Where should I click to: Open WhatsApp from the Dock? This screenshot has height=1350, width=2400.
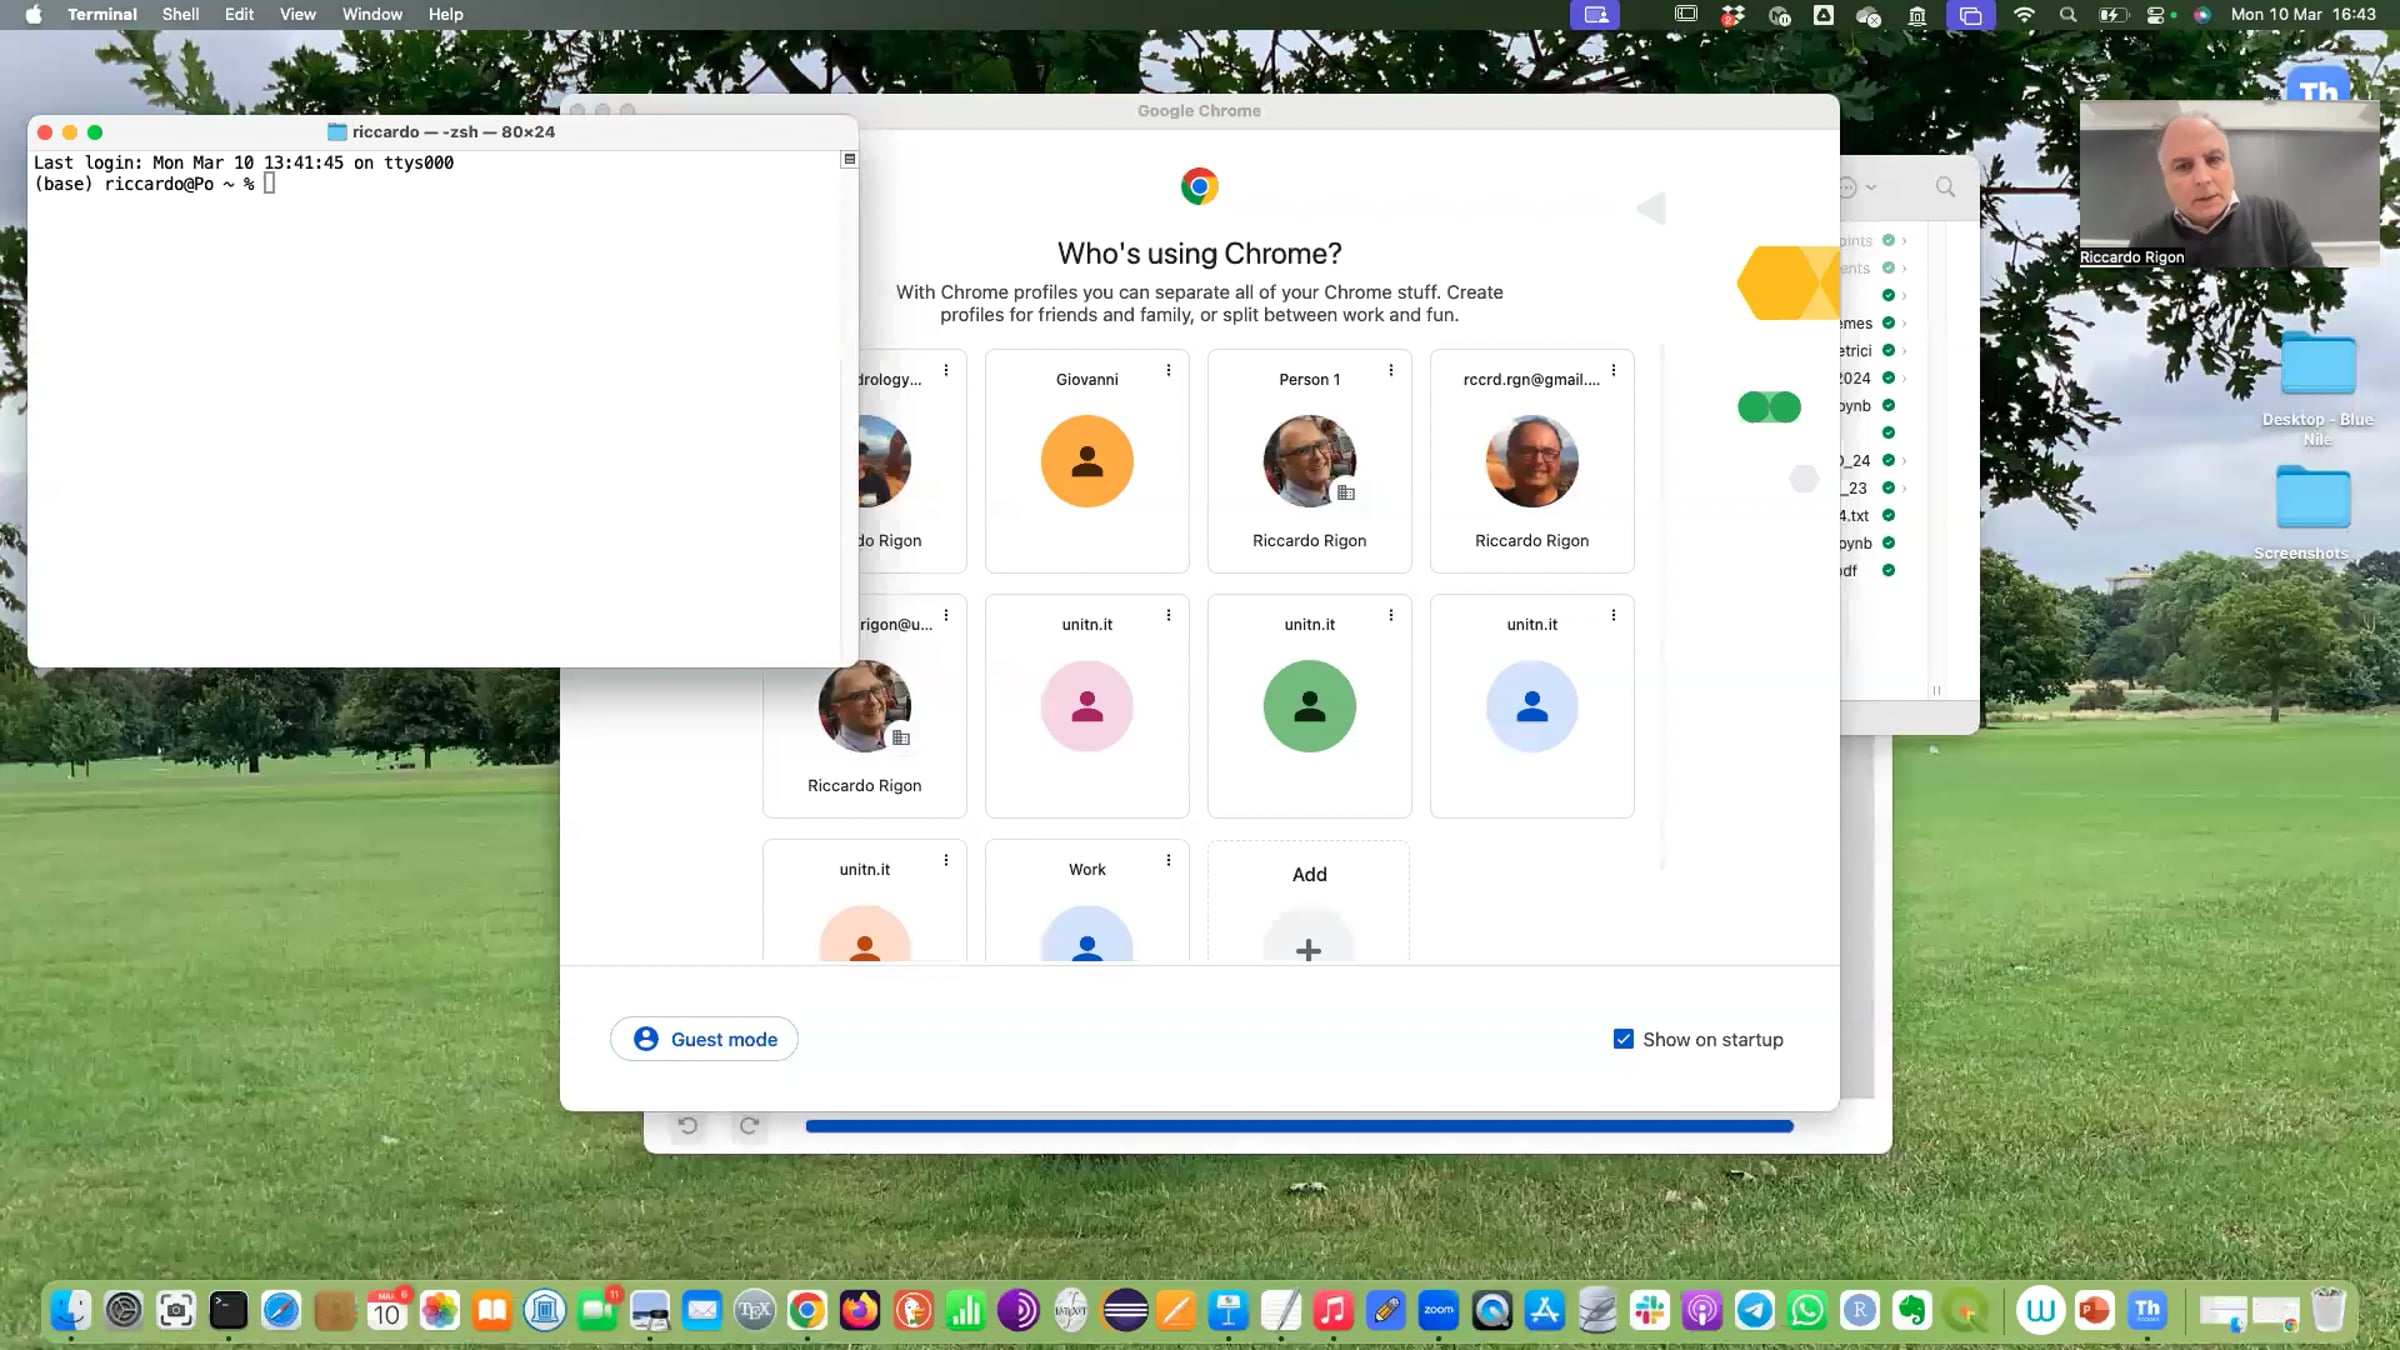pos(1807,1310)
